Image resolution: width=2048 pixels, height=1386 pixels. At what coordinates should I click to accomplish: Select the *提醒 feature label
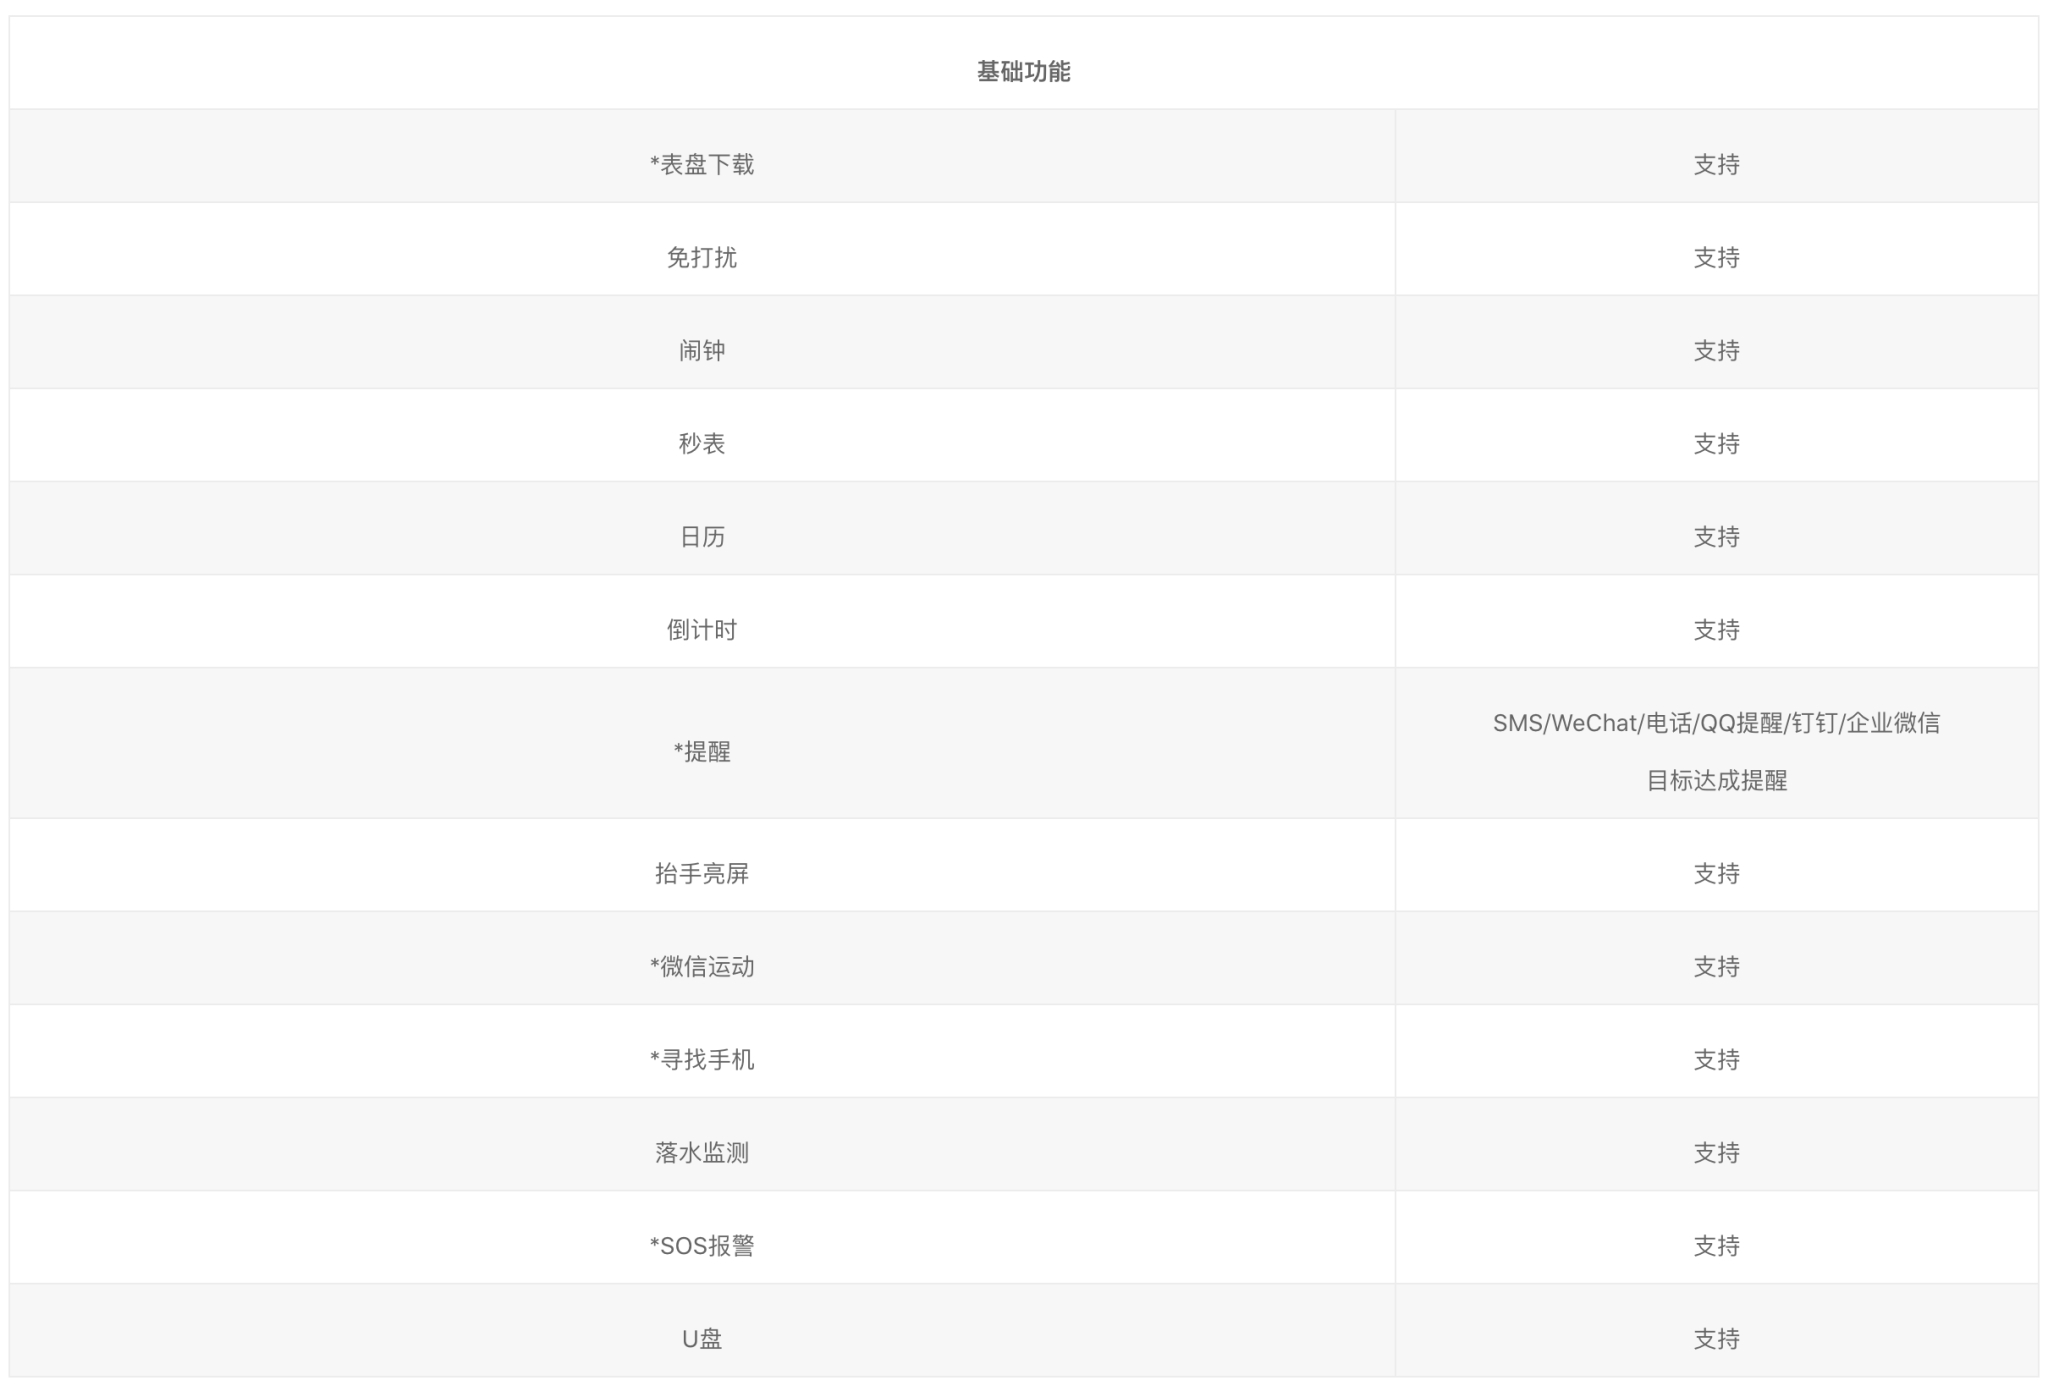[x=702, y=752]
